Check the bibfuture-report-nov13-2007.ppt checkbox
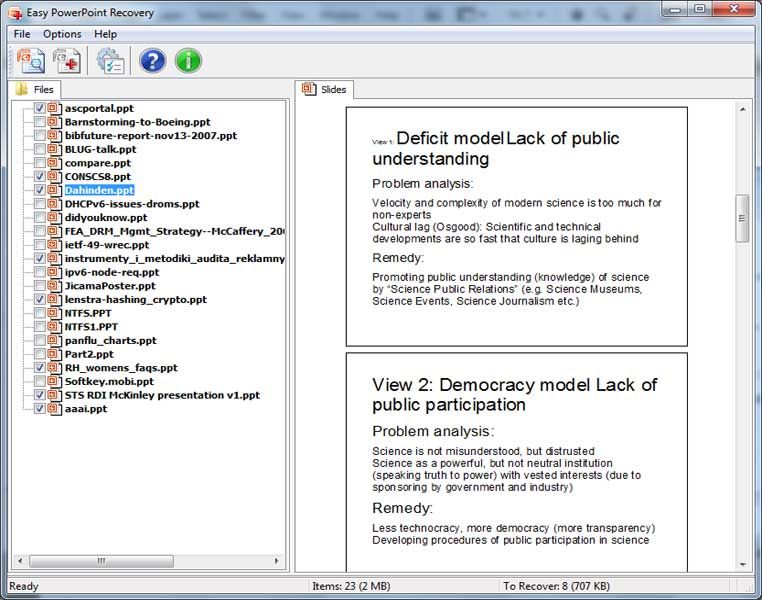 click(x=40, y=135)
